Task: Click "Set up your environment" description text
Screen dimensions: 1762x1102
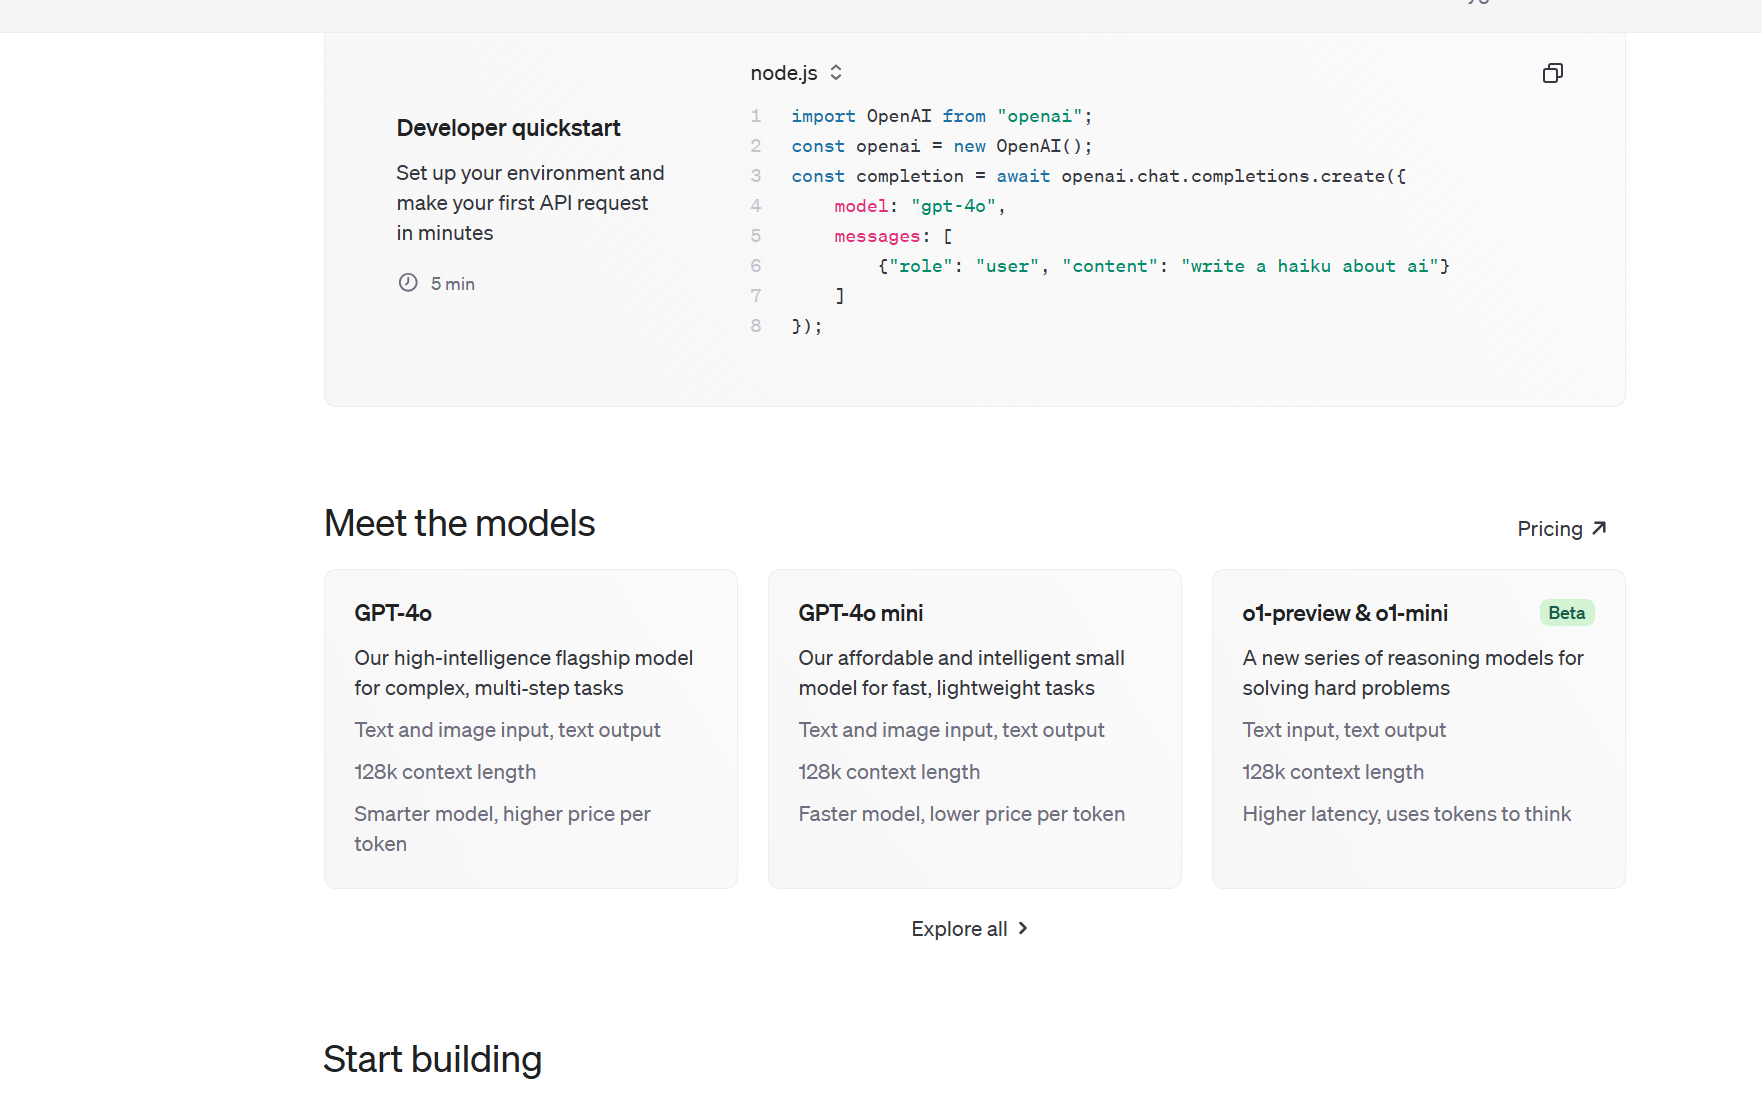Action: tap(530, 203)
